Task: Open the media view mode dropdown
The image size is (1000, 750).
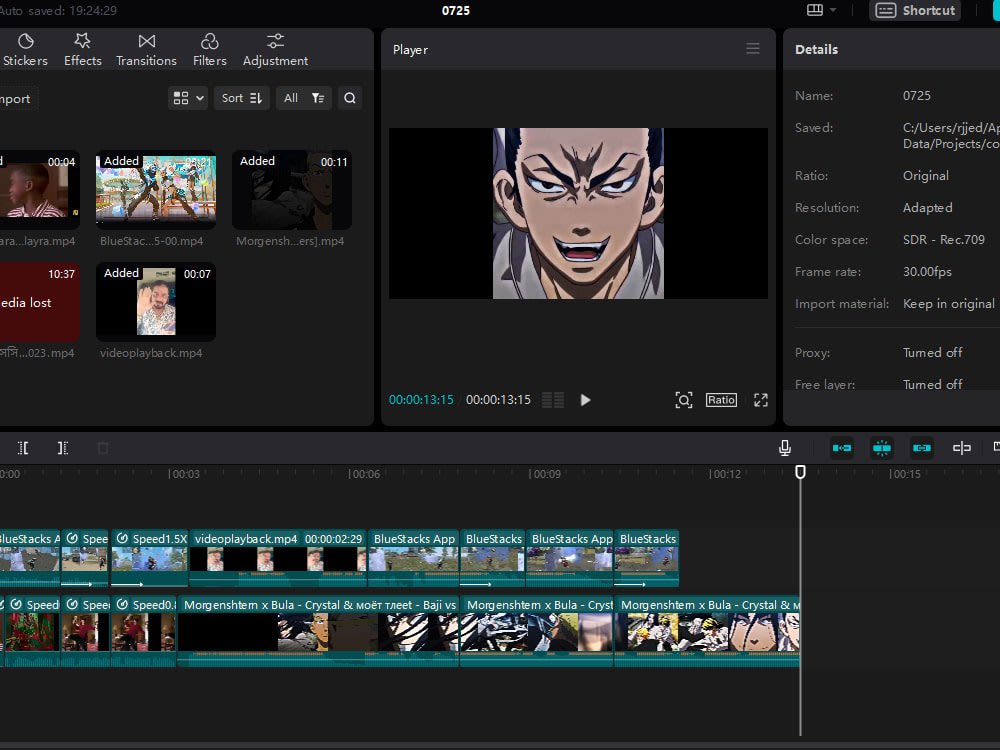Action: 188,98
